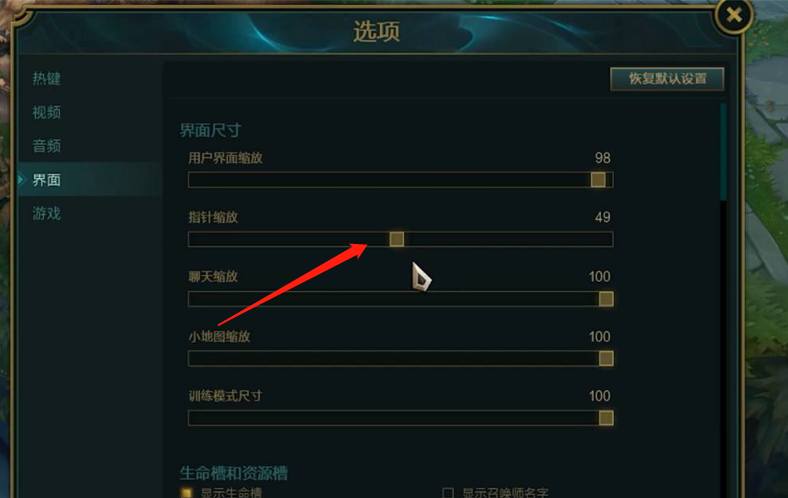Open the 热键 hotkeys tab
This screenshot has width=788, height=498.
47,79
